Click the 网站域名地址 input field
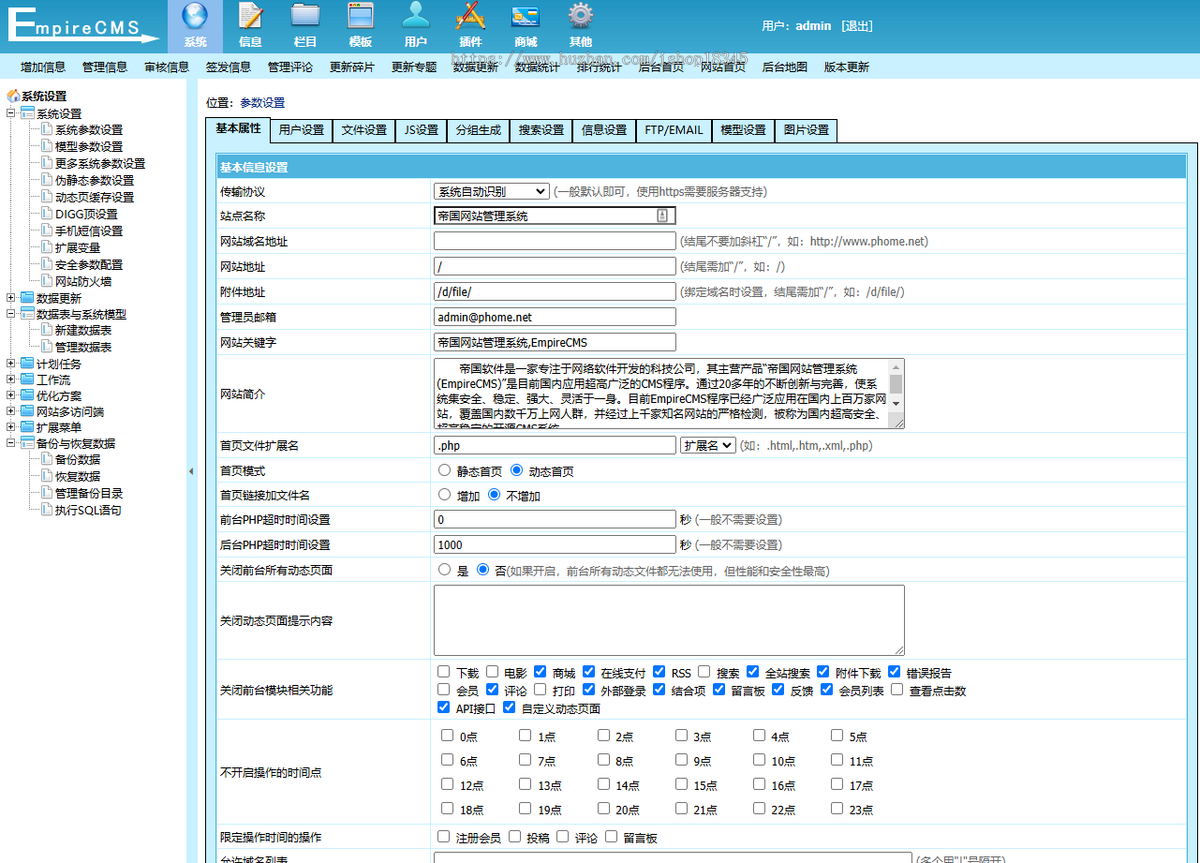This screenshot has width=1200, height=863. point(555,241)
